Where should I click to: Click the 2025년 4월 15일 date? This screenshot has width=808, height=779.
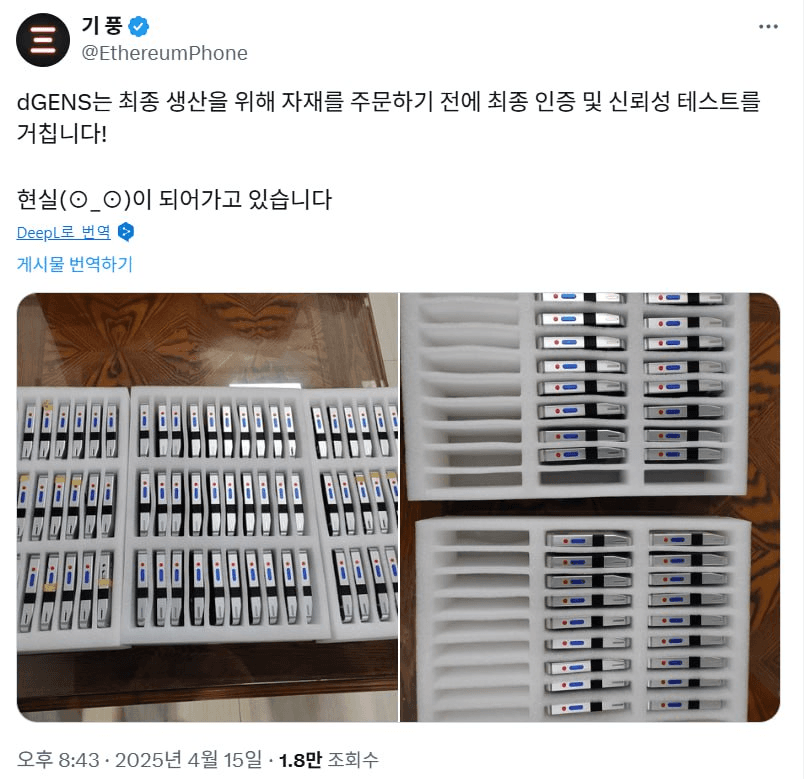coord(189,760)
